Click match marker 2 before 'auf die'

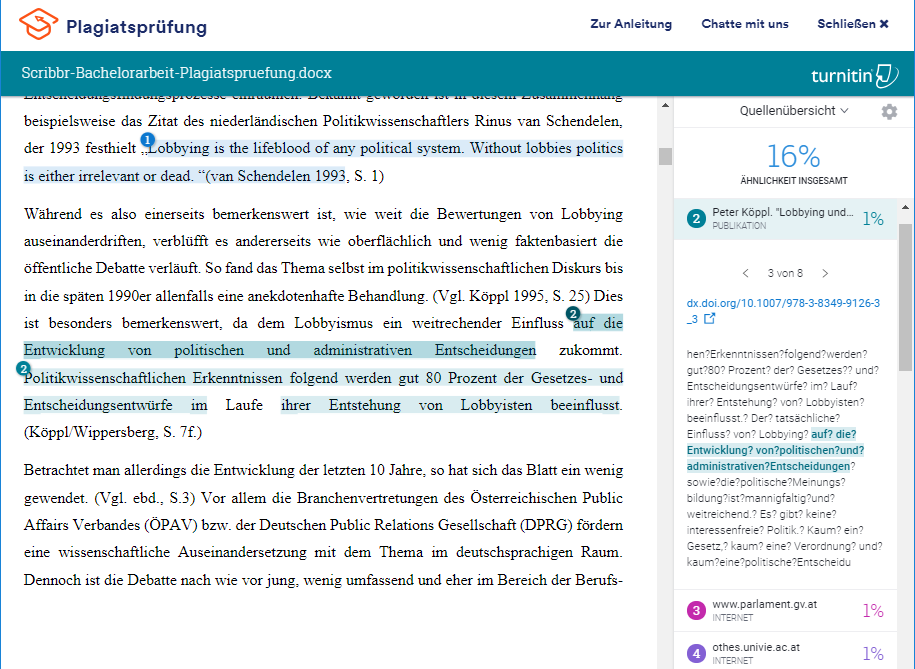573,314
